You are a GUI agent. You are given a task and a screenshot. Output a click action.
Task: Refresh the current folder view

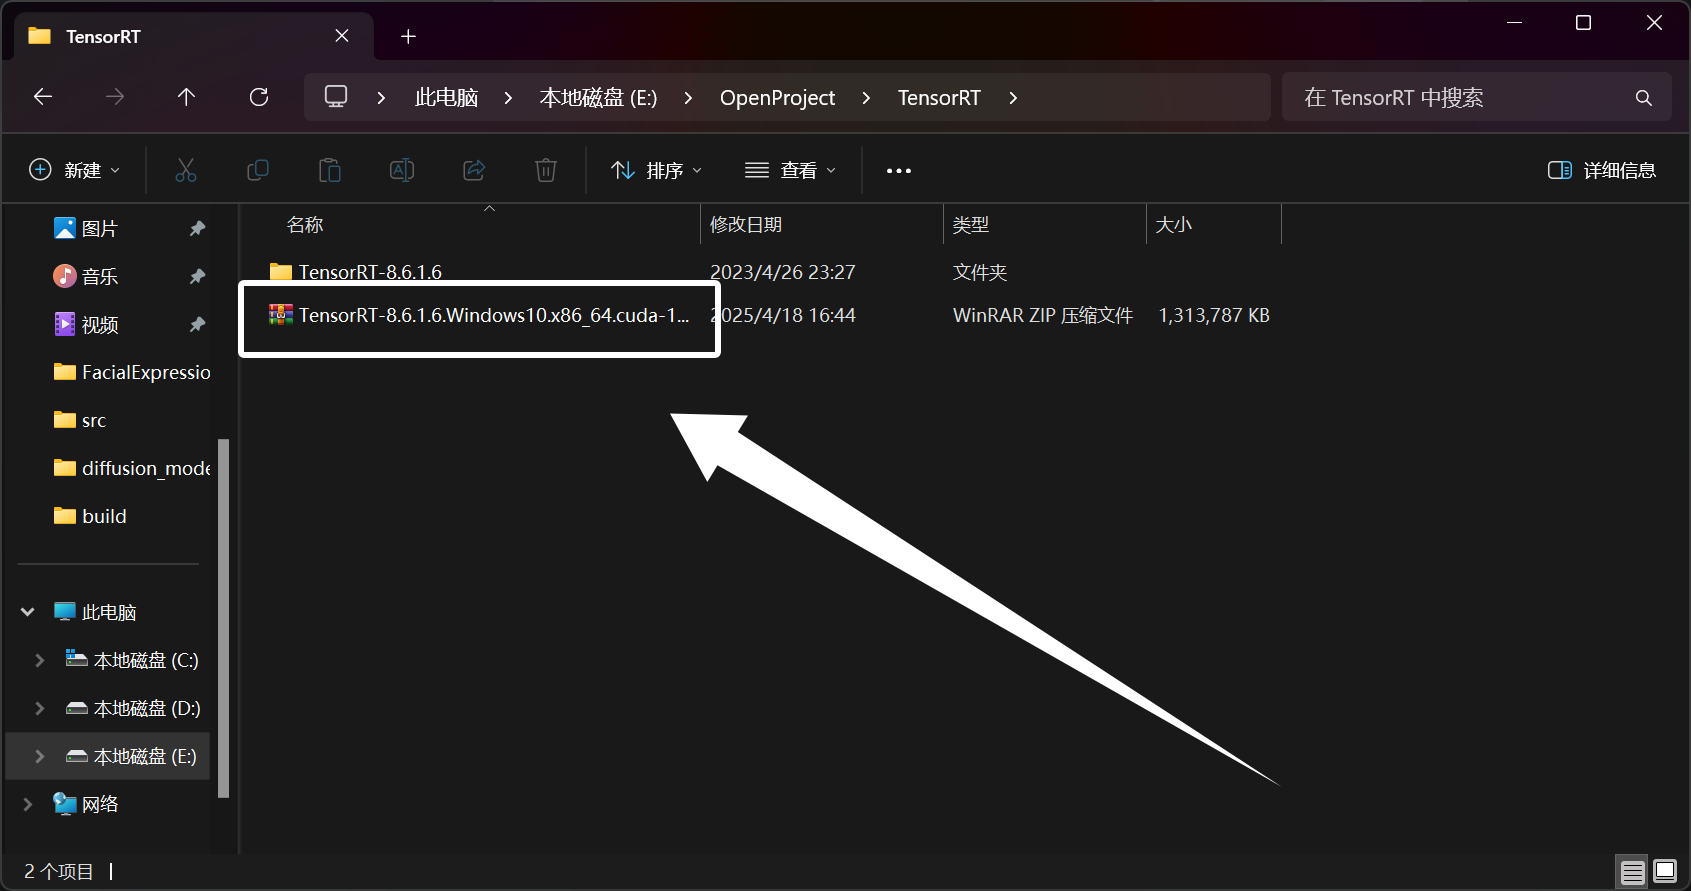coord(259,97)
